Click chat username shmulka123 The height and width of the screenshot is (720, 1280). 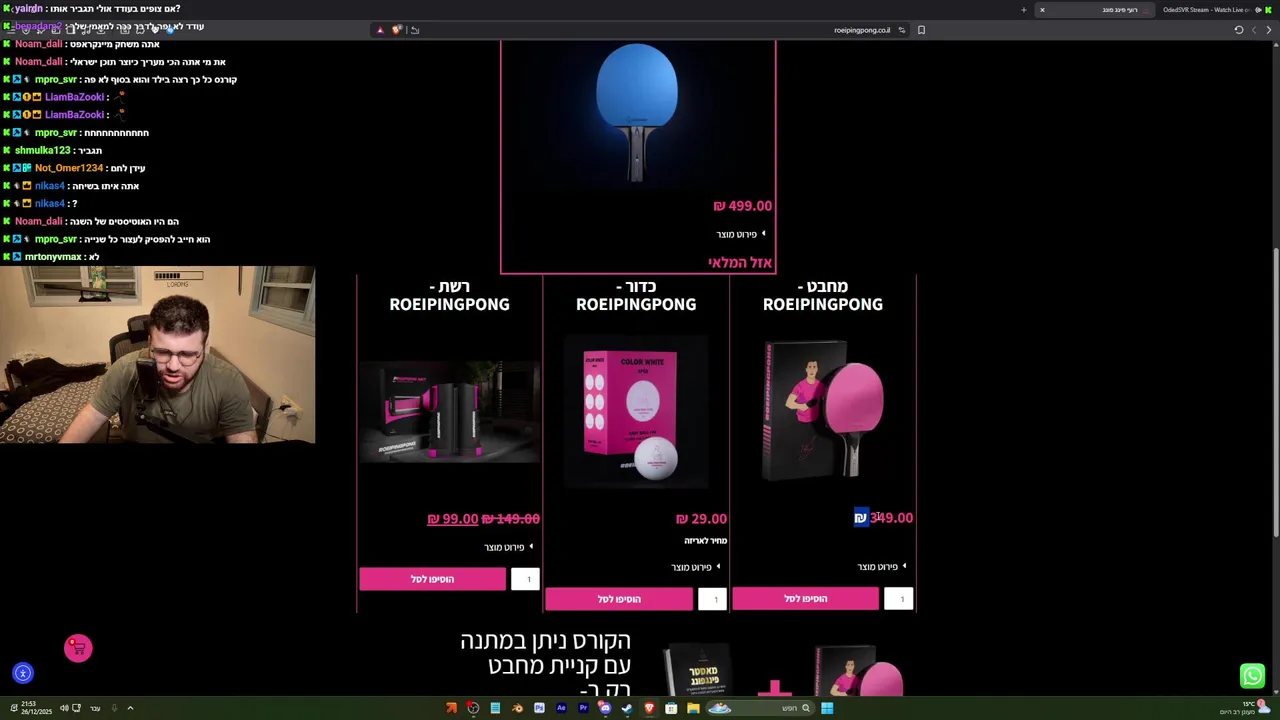click(43, 150)
